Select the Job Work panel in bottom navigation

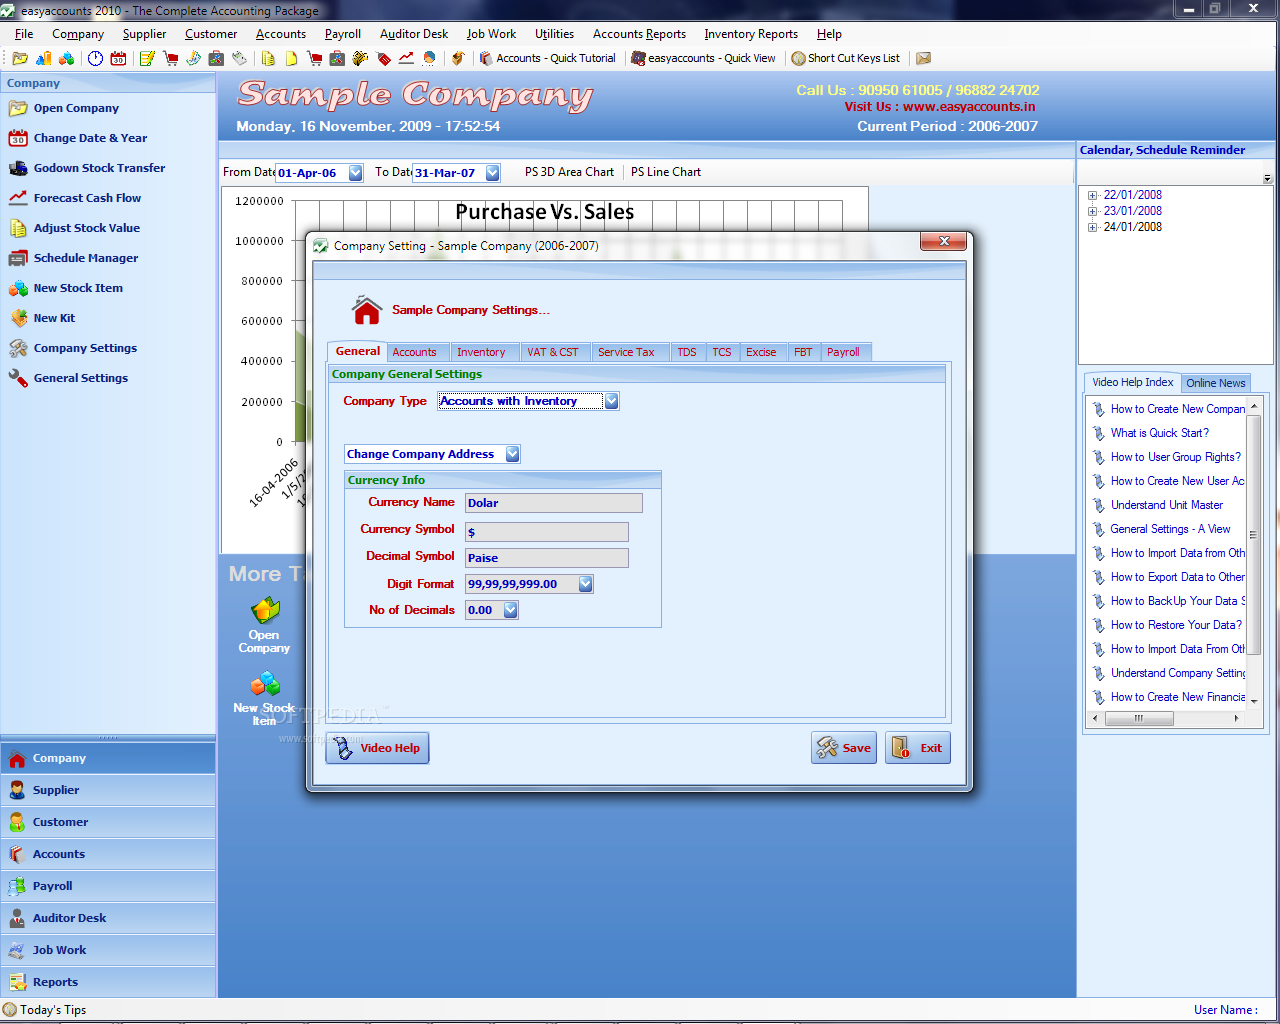[108, 950]
